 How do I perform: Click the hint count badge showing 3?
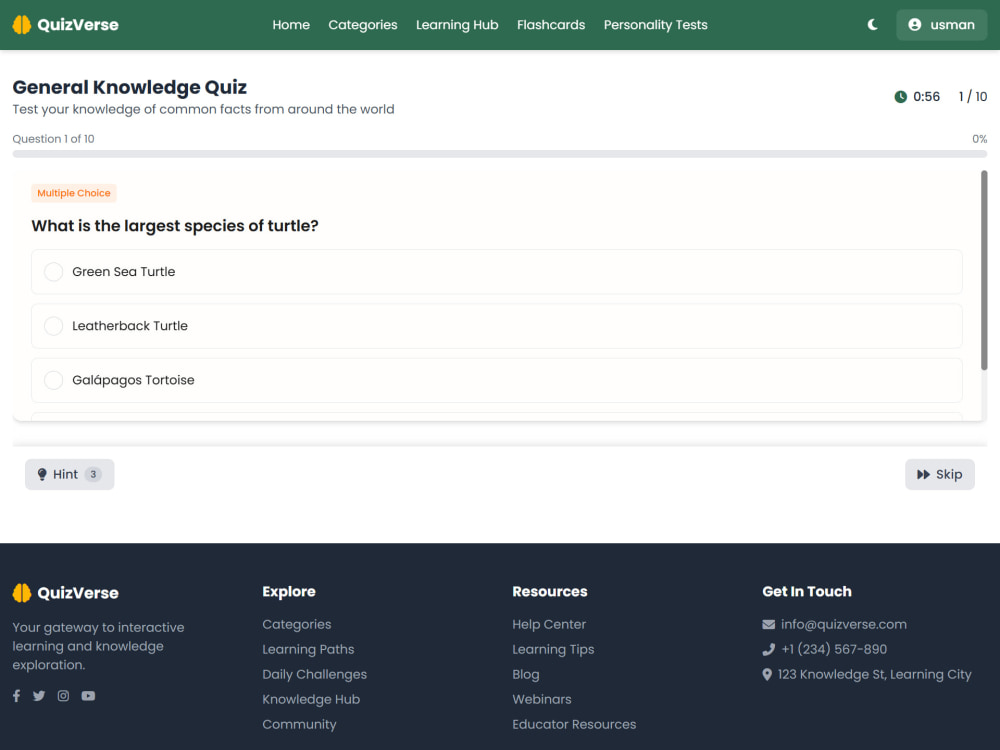tap(93, 474)
